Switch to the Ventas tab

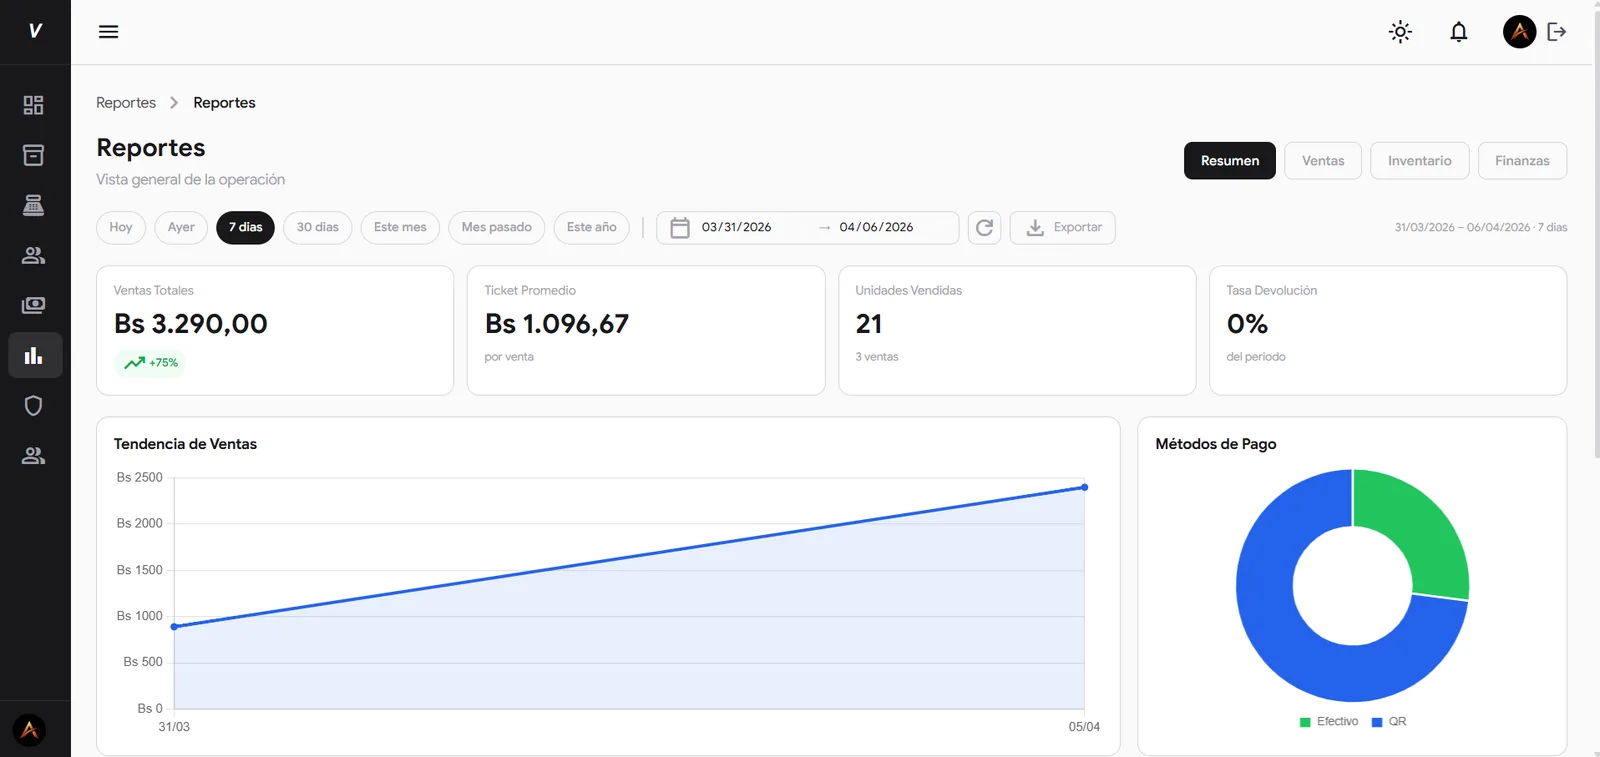point(1322,161)
